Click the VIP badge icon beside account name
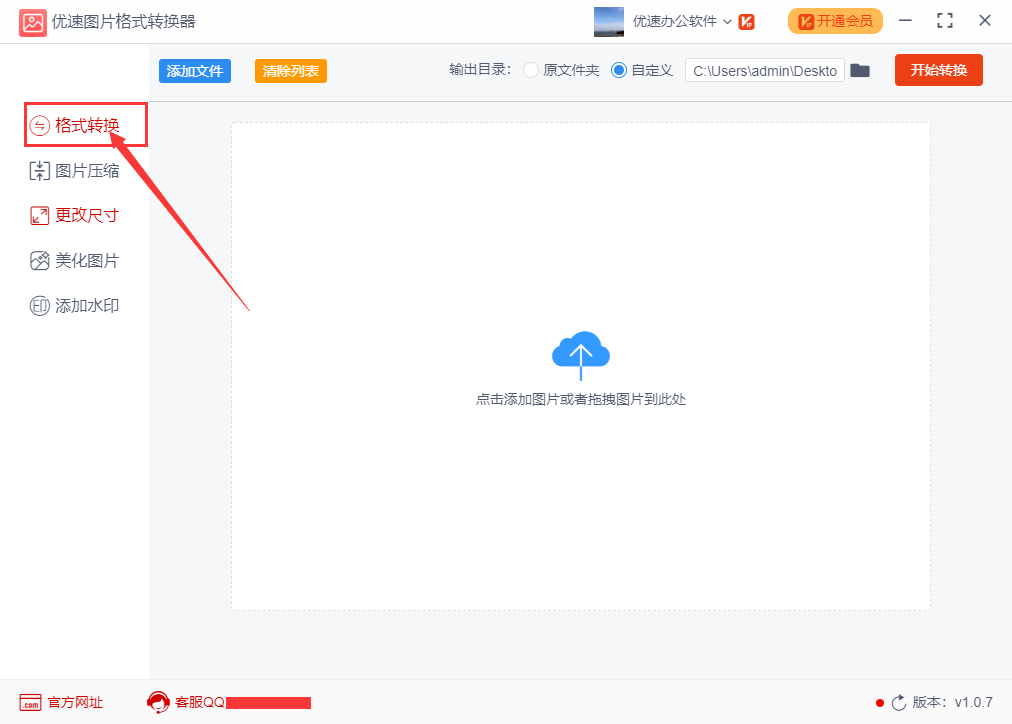Viewport: 1012px width, 724px height. [x=747, y=22]
